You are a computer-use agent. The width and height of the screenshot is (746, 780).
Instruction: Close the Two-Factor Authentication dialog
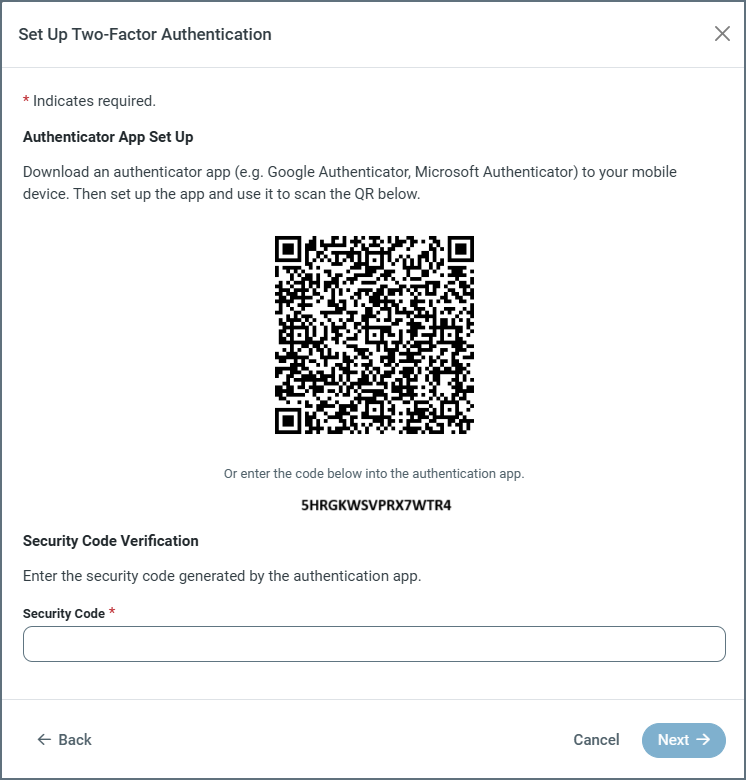tap(722, 34)
